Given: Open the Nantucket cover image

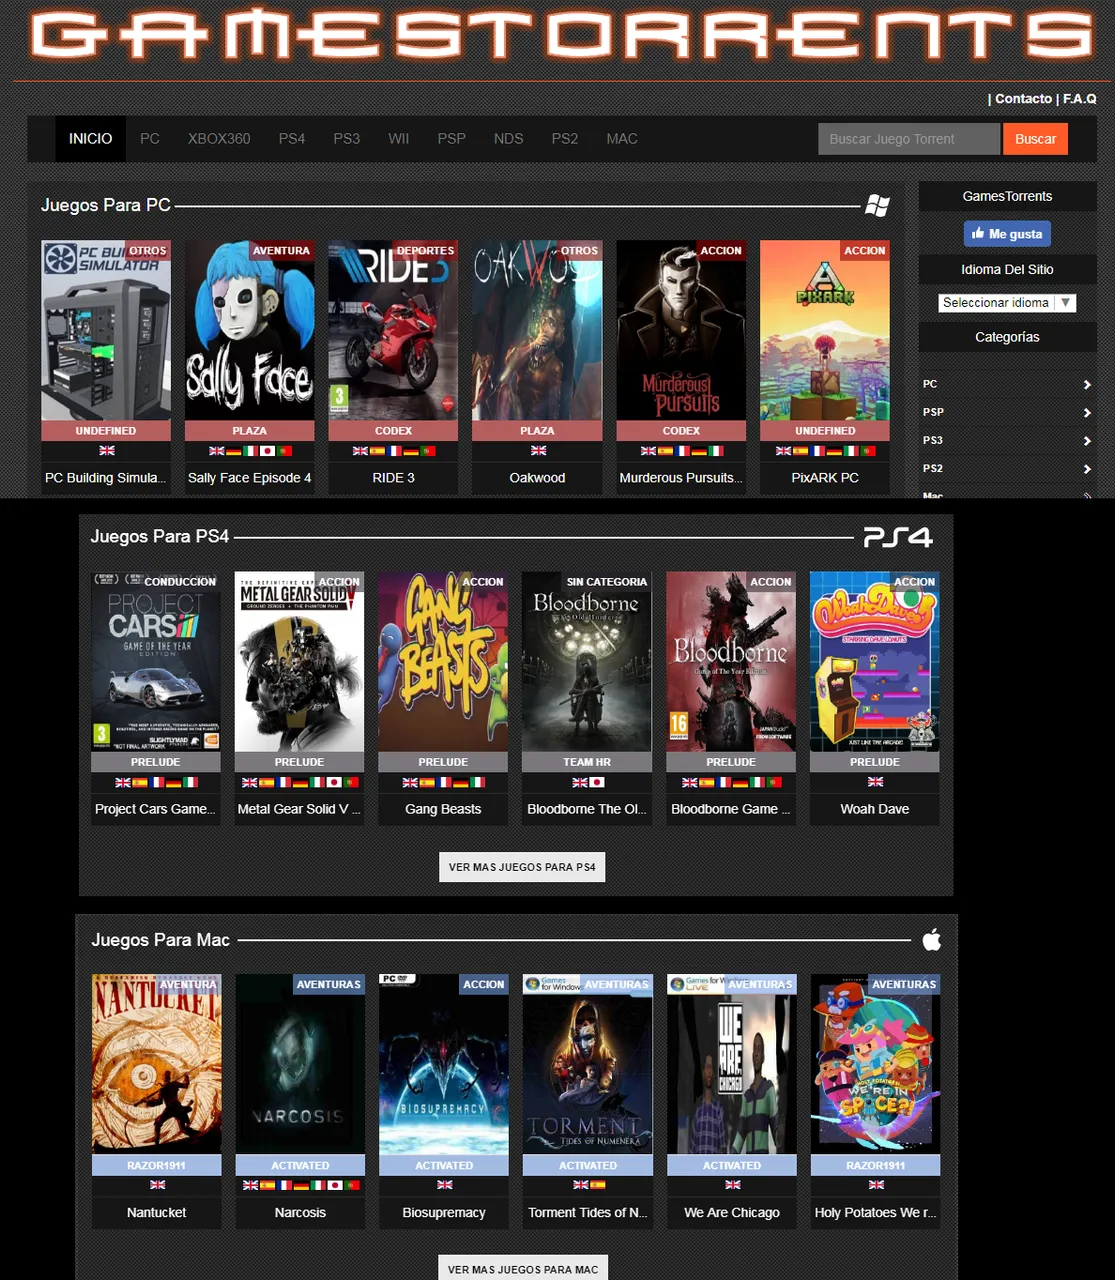Looking at the screenshot, I should [x=157, y=1064].
